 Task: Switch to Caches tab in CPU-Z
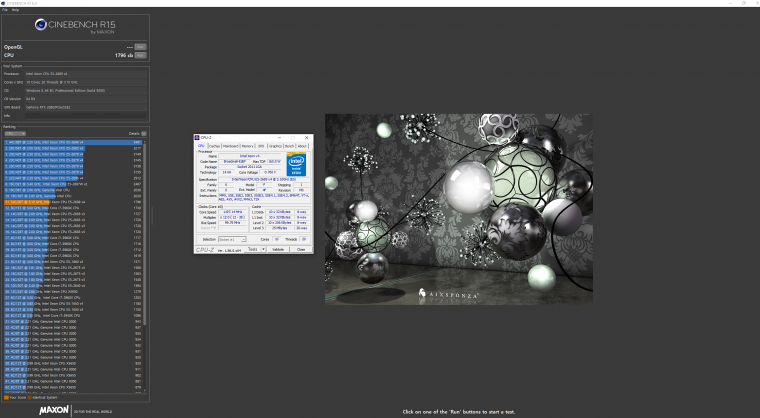point(214,146)
